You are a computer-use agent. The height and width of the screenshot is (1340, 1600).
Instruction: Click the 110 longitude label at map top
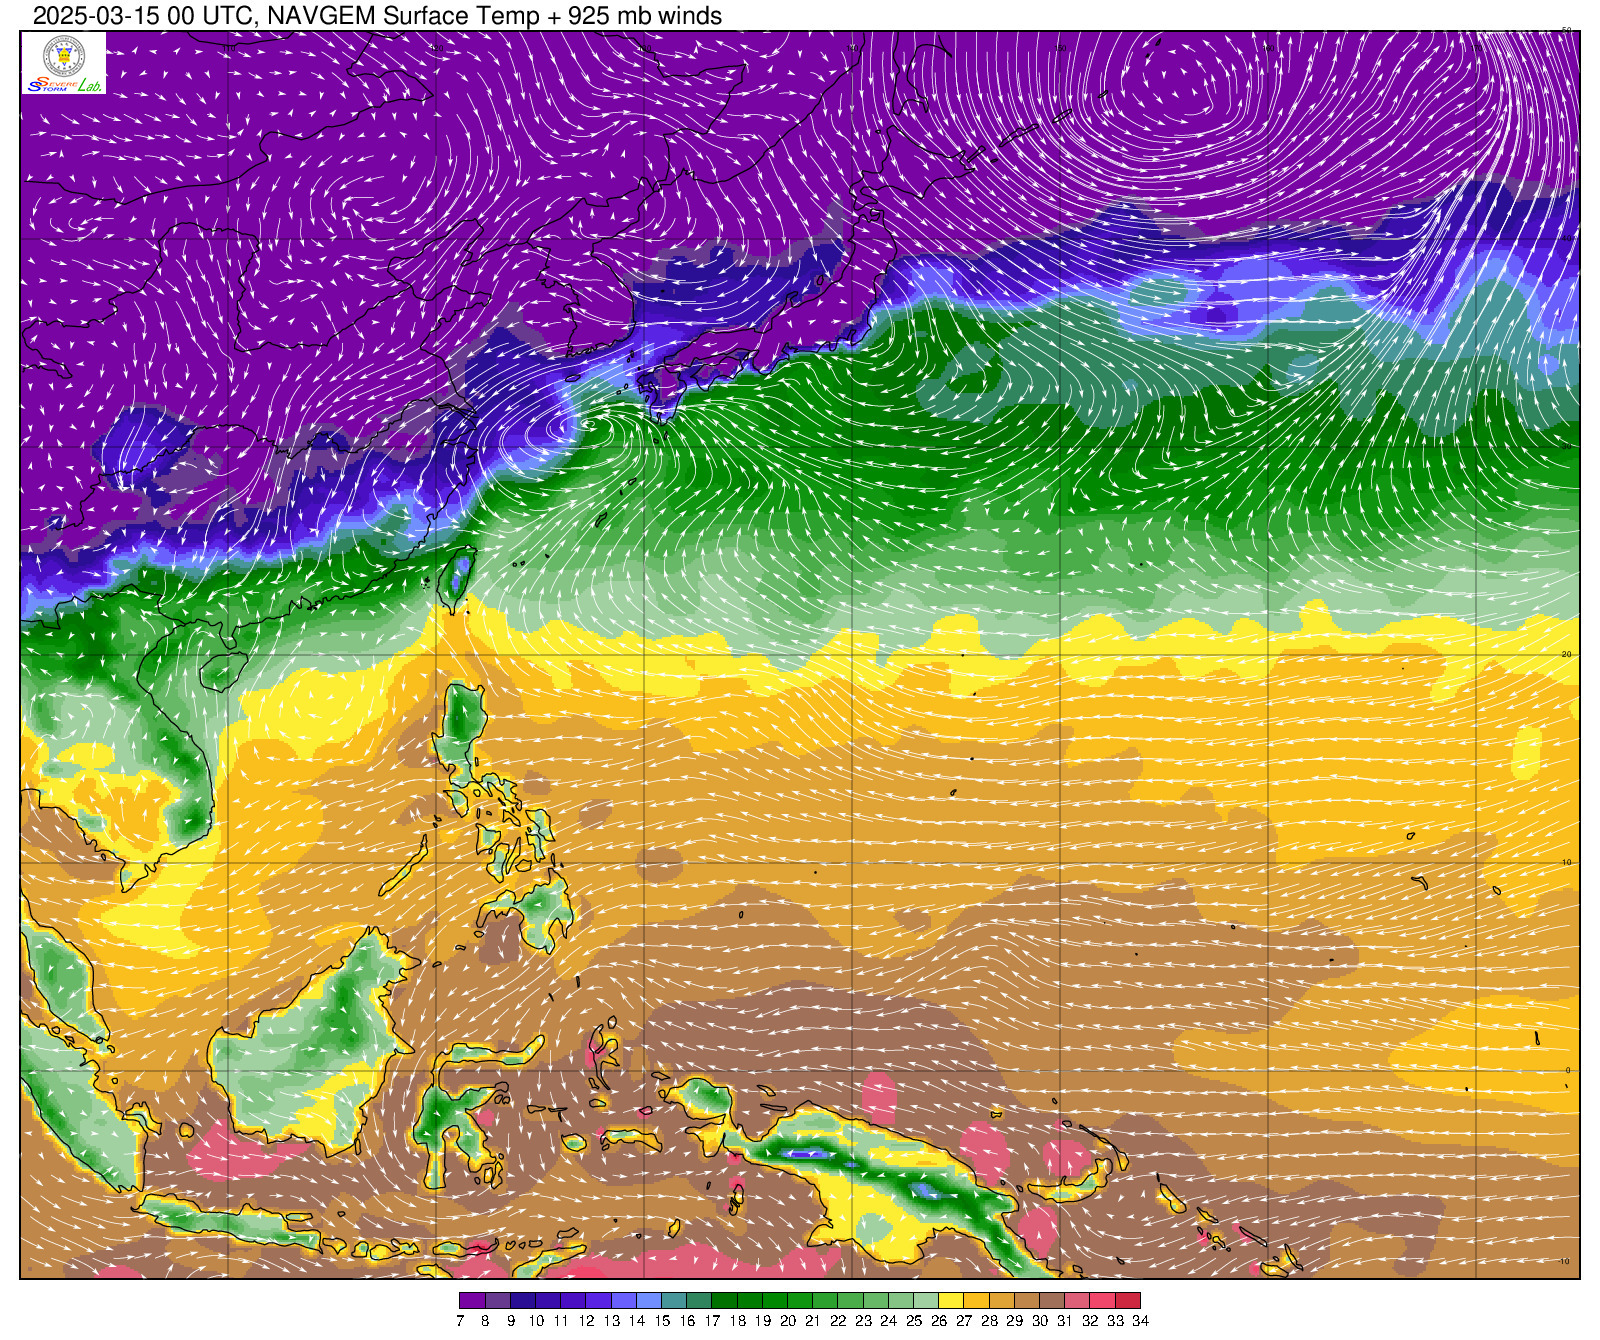pyautogui.click(x=229, y=47)
